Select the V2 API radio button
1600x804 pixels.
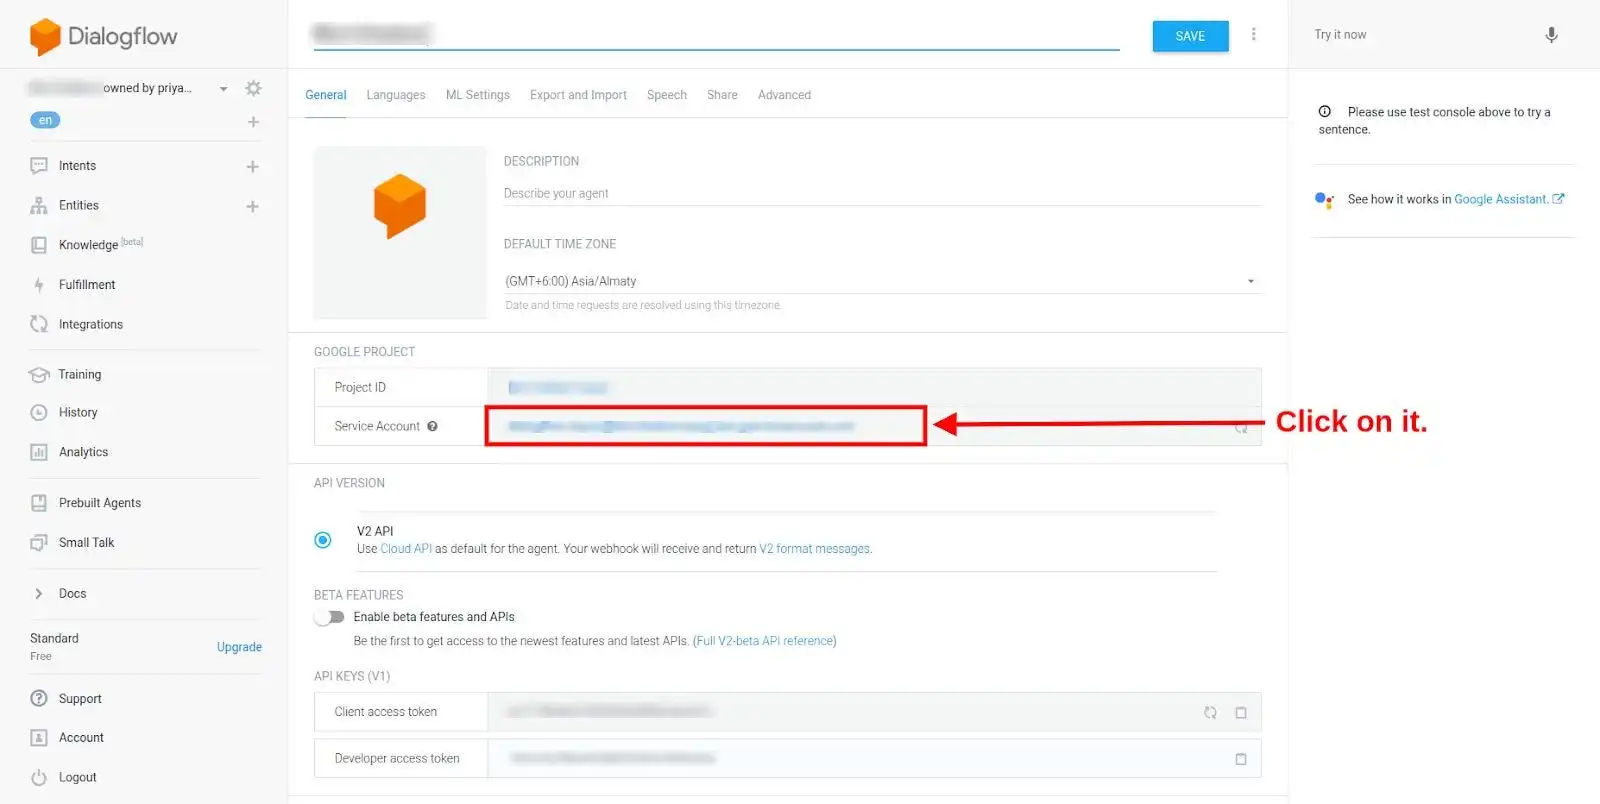[x=323, y=540]
